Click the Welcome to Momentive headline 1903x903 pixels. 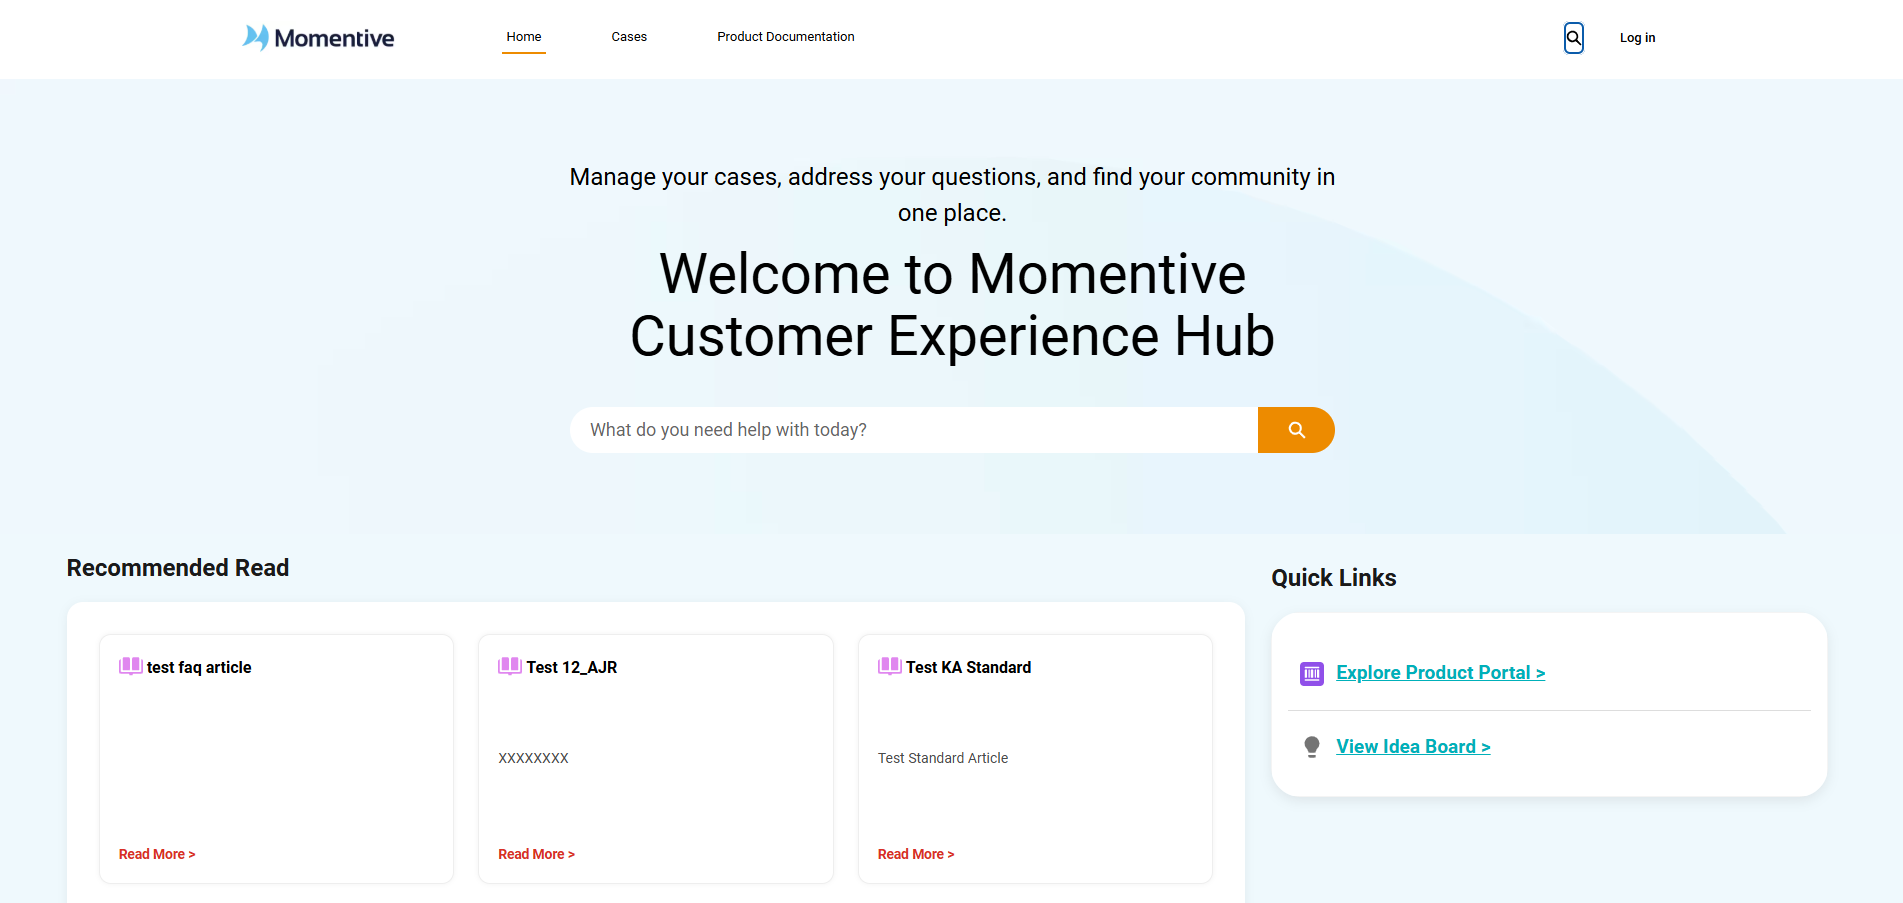952,304
